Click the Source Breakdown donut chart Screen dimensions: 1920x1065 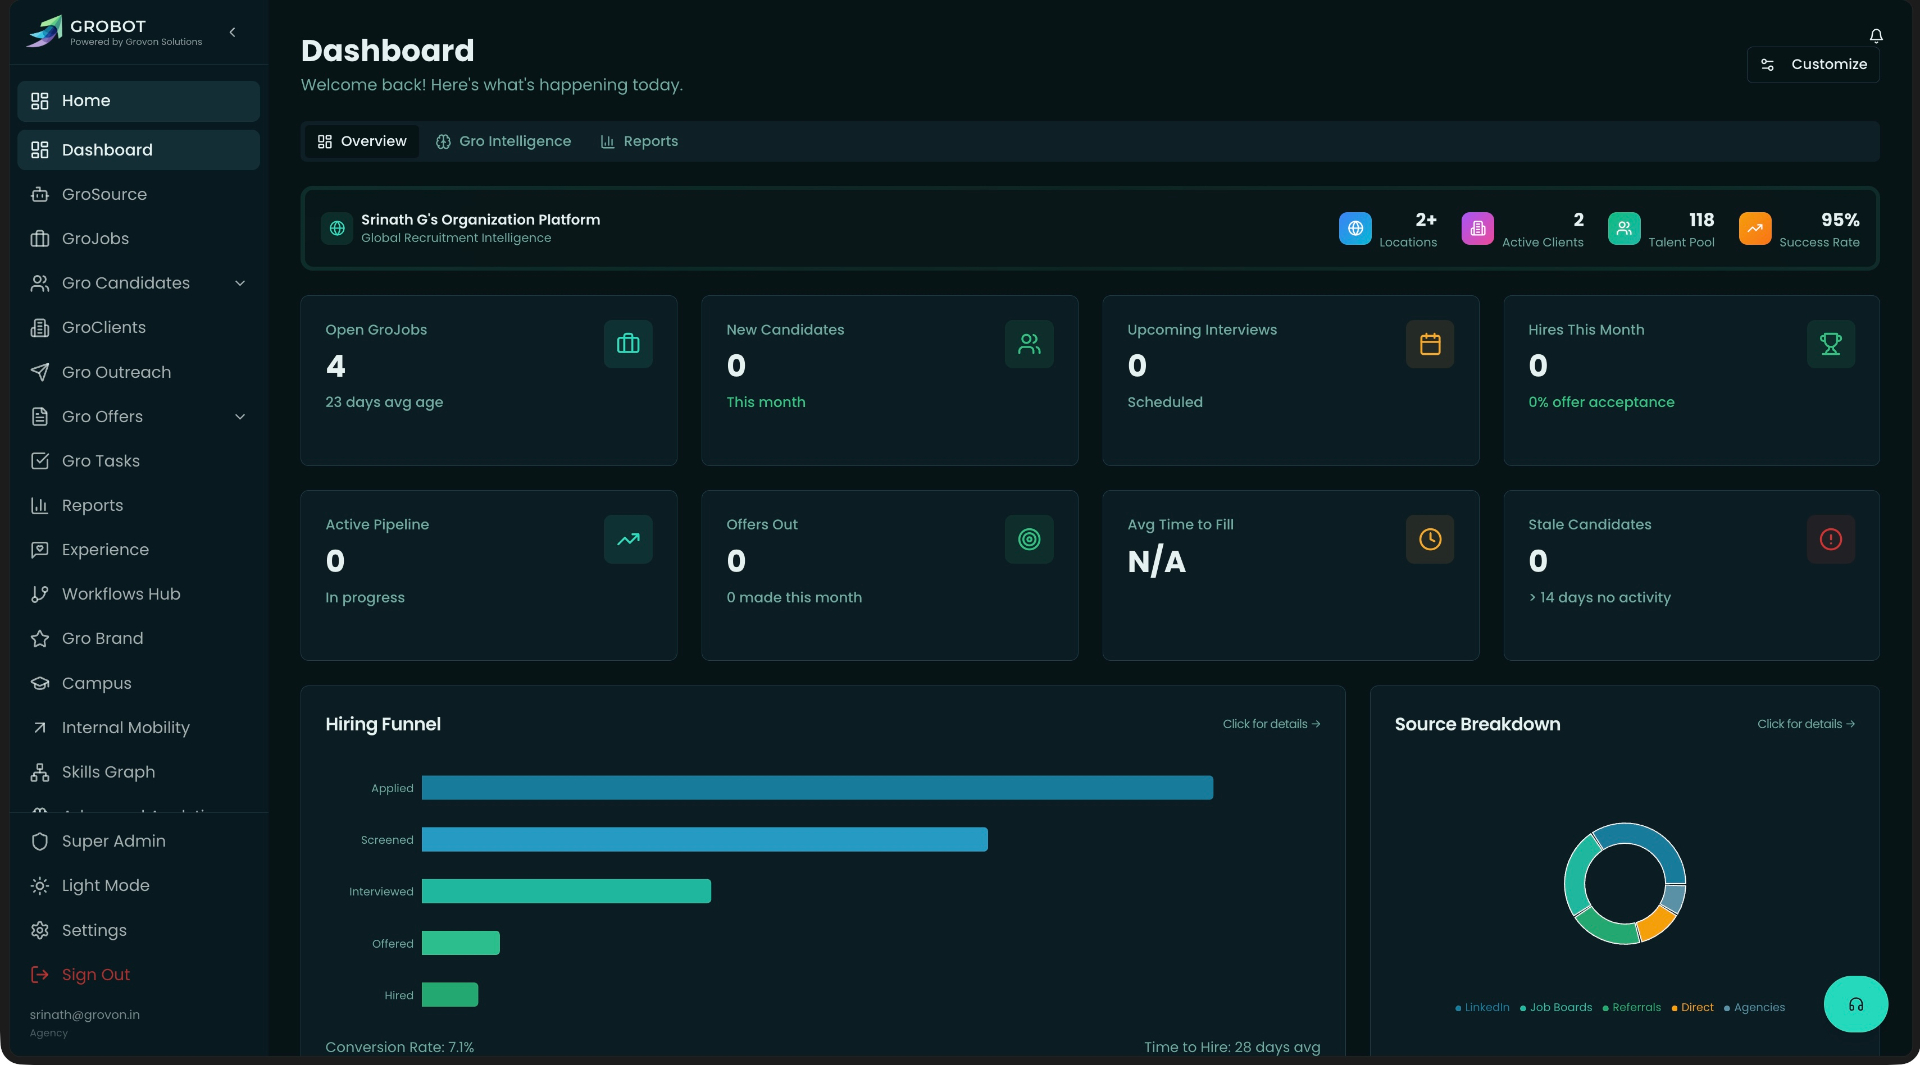tap(1625, 884)
